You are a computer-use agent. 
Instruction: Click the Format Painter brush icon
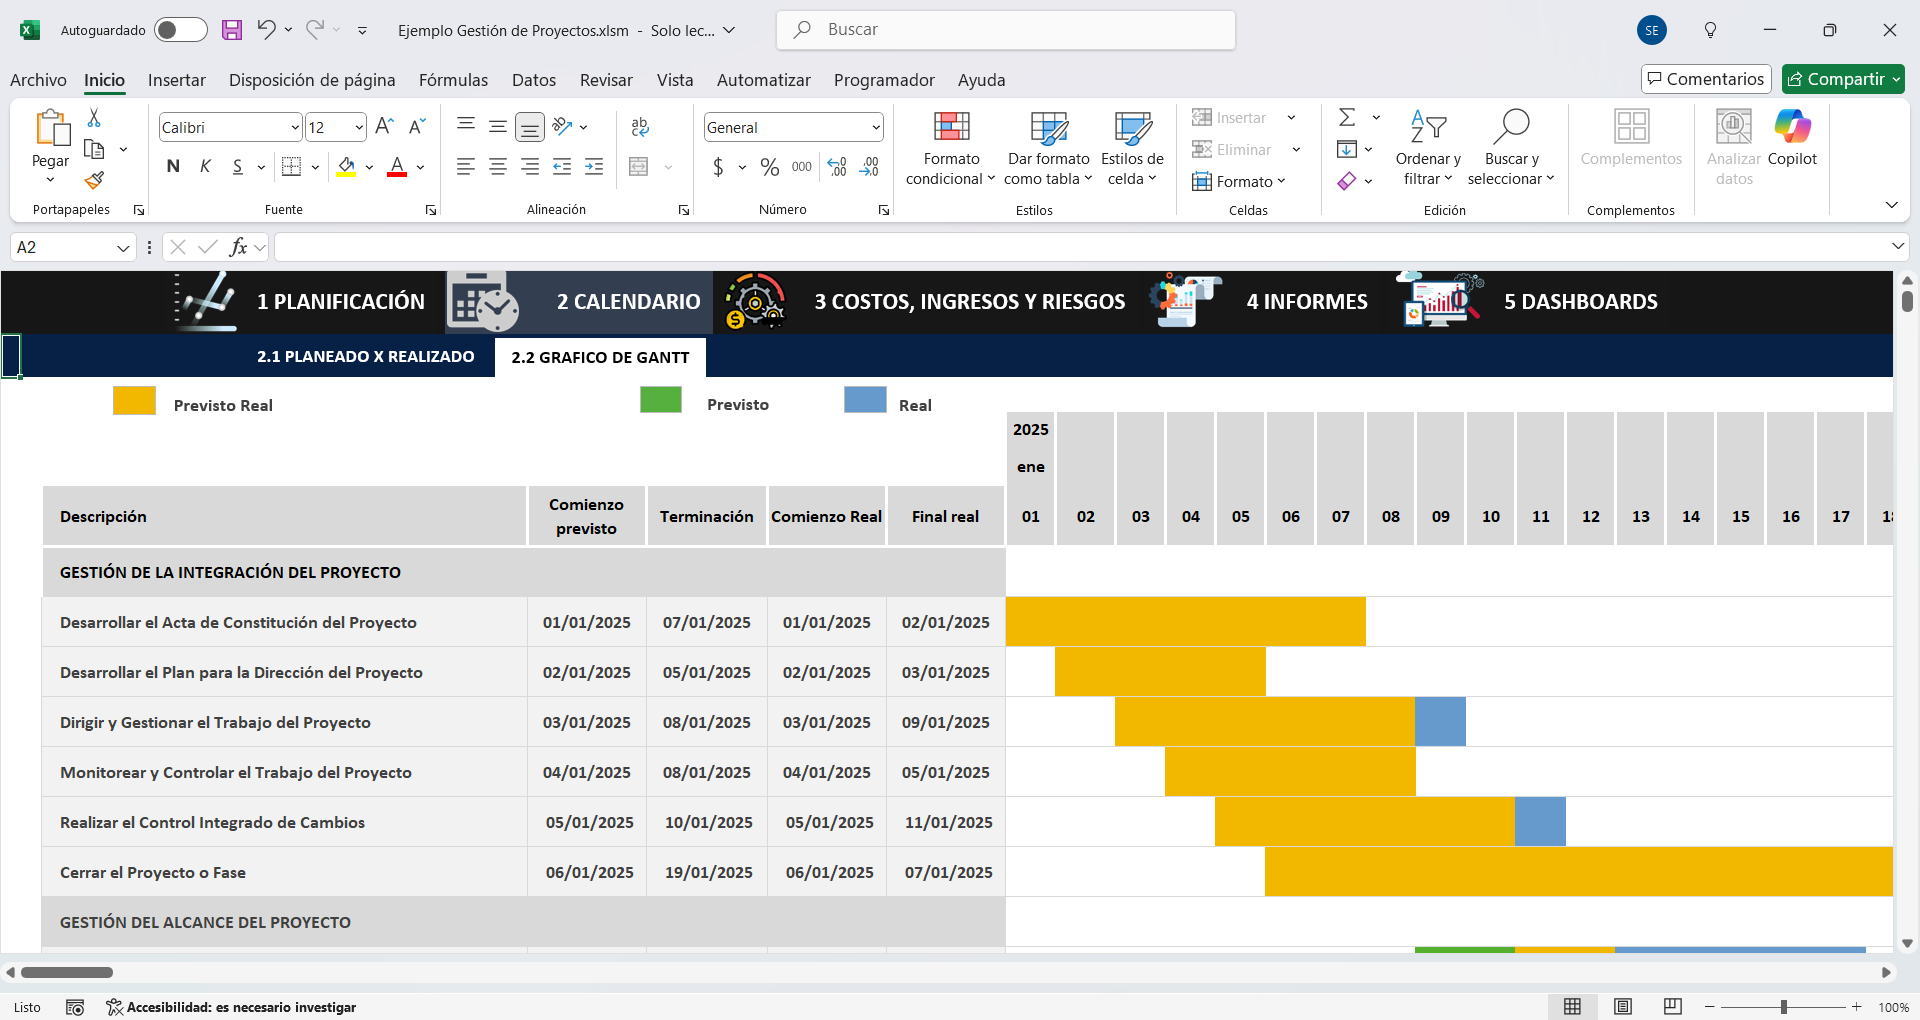[94, 180]
